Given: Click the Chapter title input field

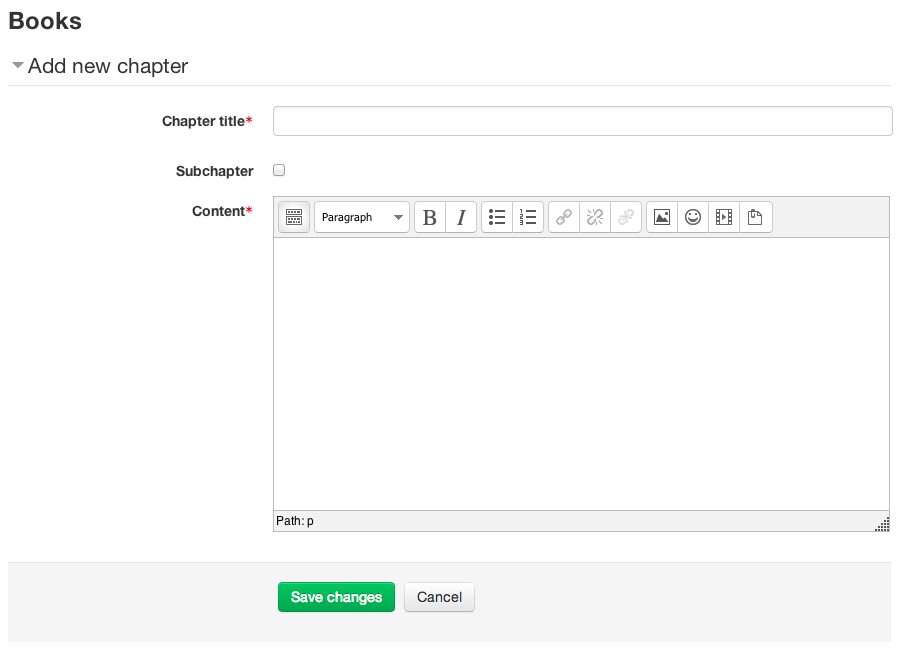Looking at the screenshot, I should point(582,120).
